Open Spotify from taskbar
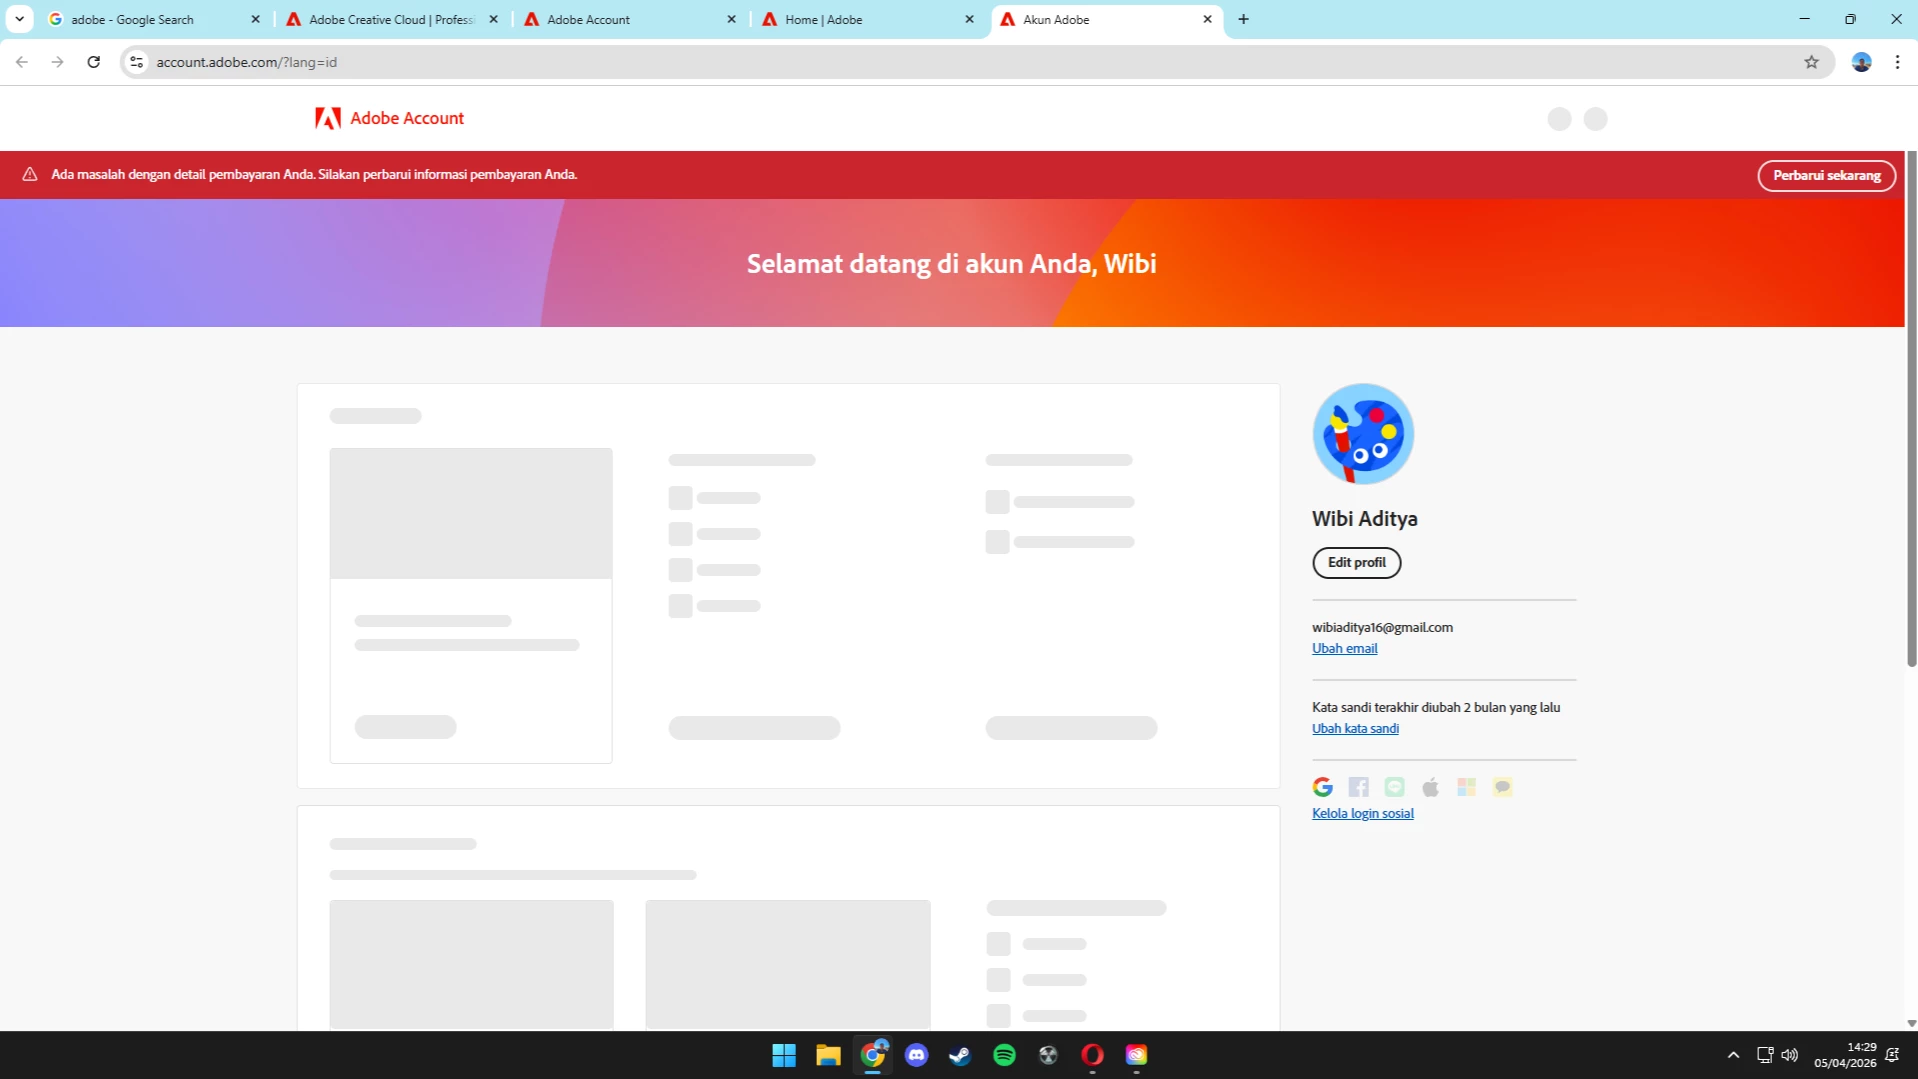The image size is (1918, 1079). (x=1004, y=1055)
